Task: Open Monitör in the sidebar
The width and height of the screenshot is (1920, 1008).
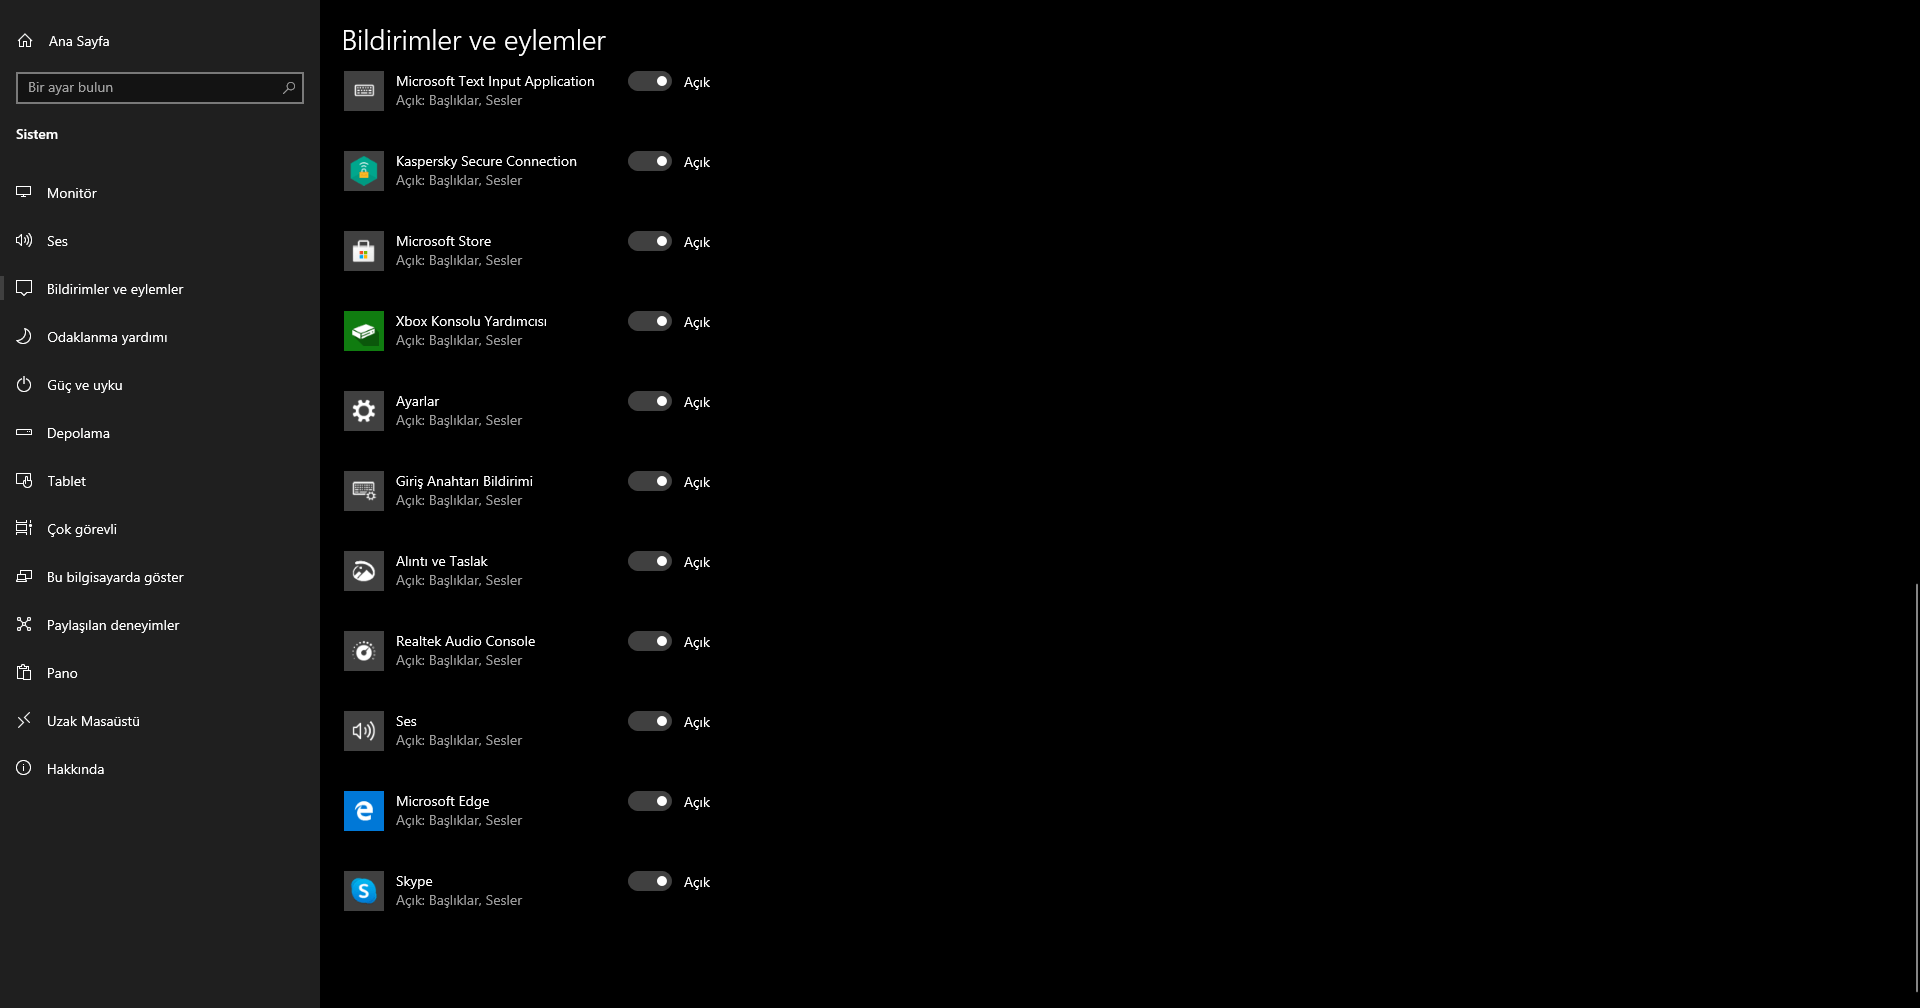Action: tap(72, 193)
